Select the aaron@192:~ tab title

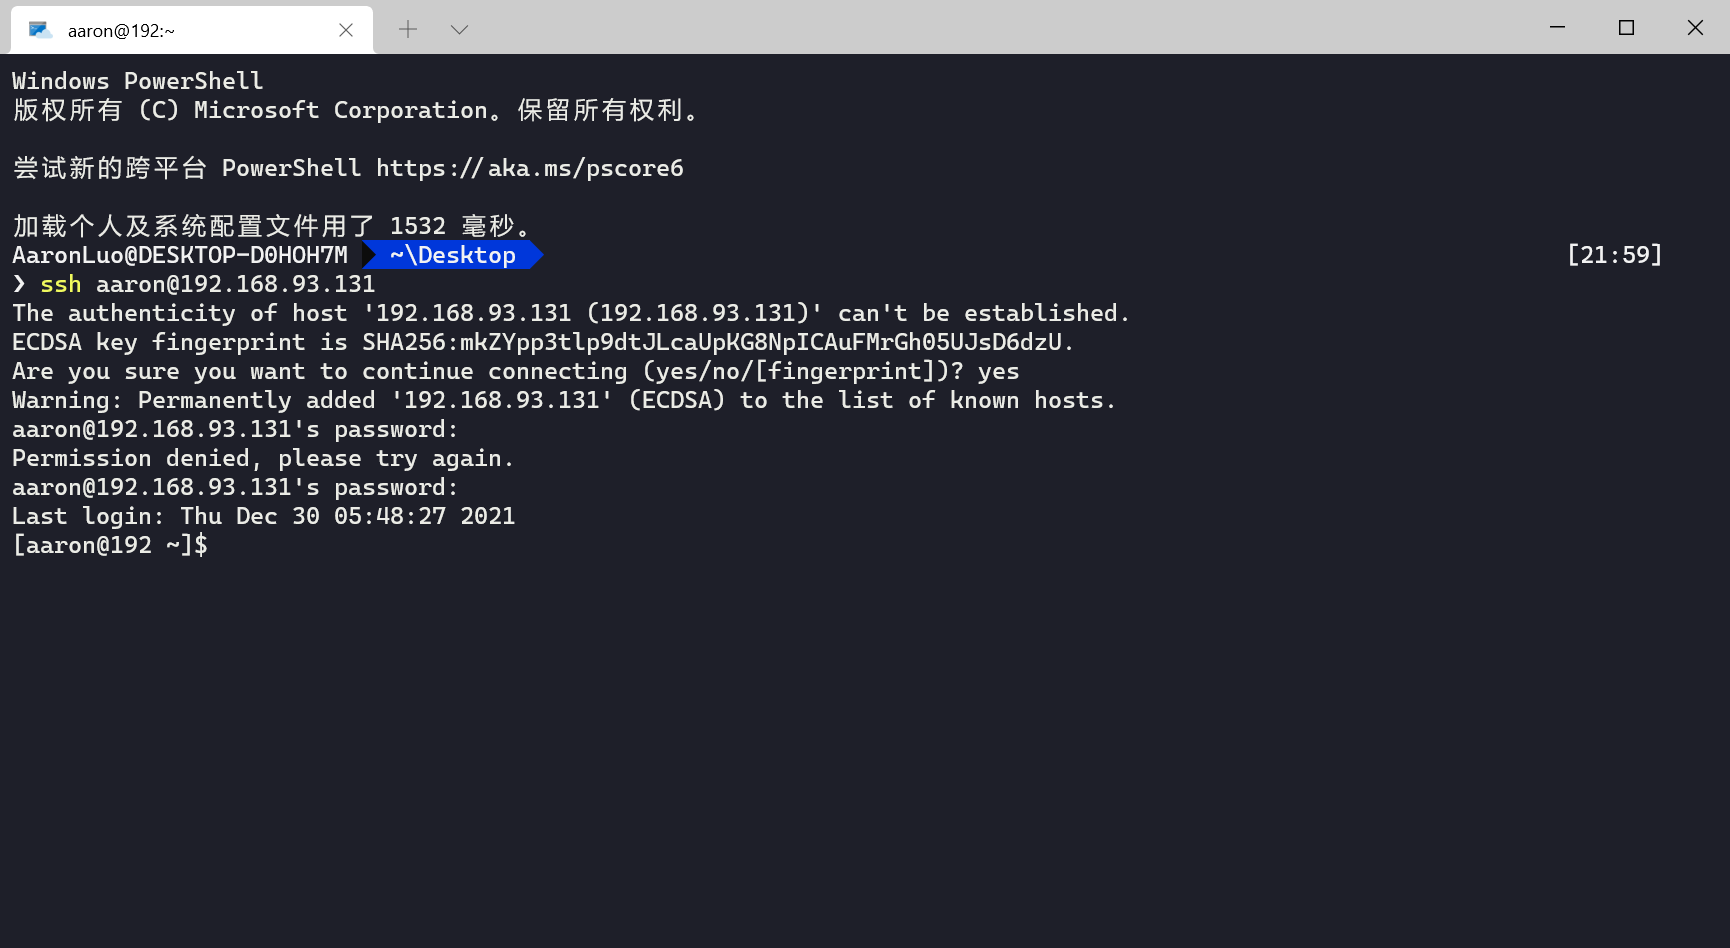click(121, 31)
